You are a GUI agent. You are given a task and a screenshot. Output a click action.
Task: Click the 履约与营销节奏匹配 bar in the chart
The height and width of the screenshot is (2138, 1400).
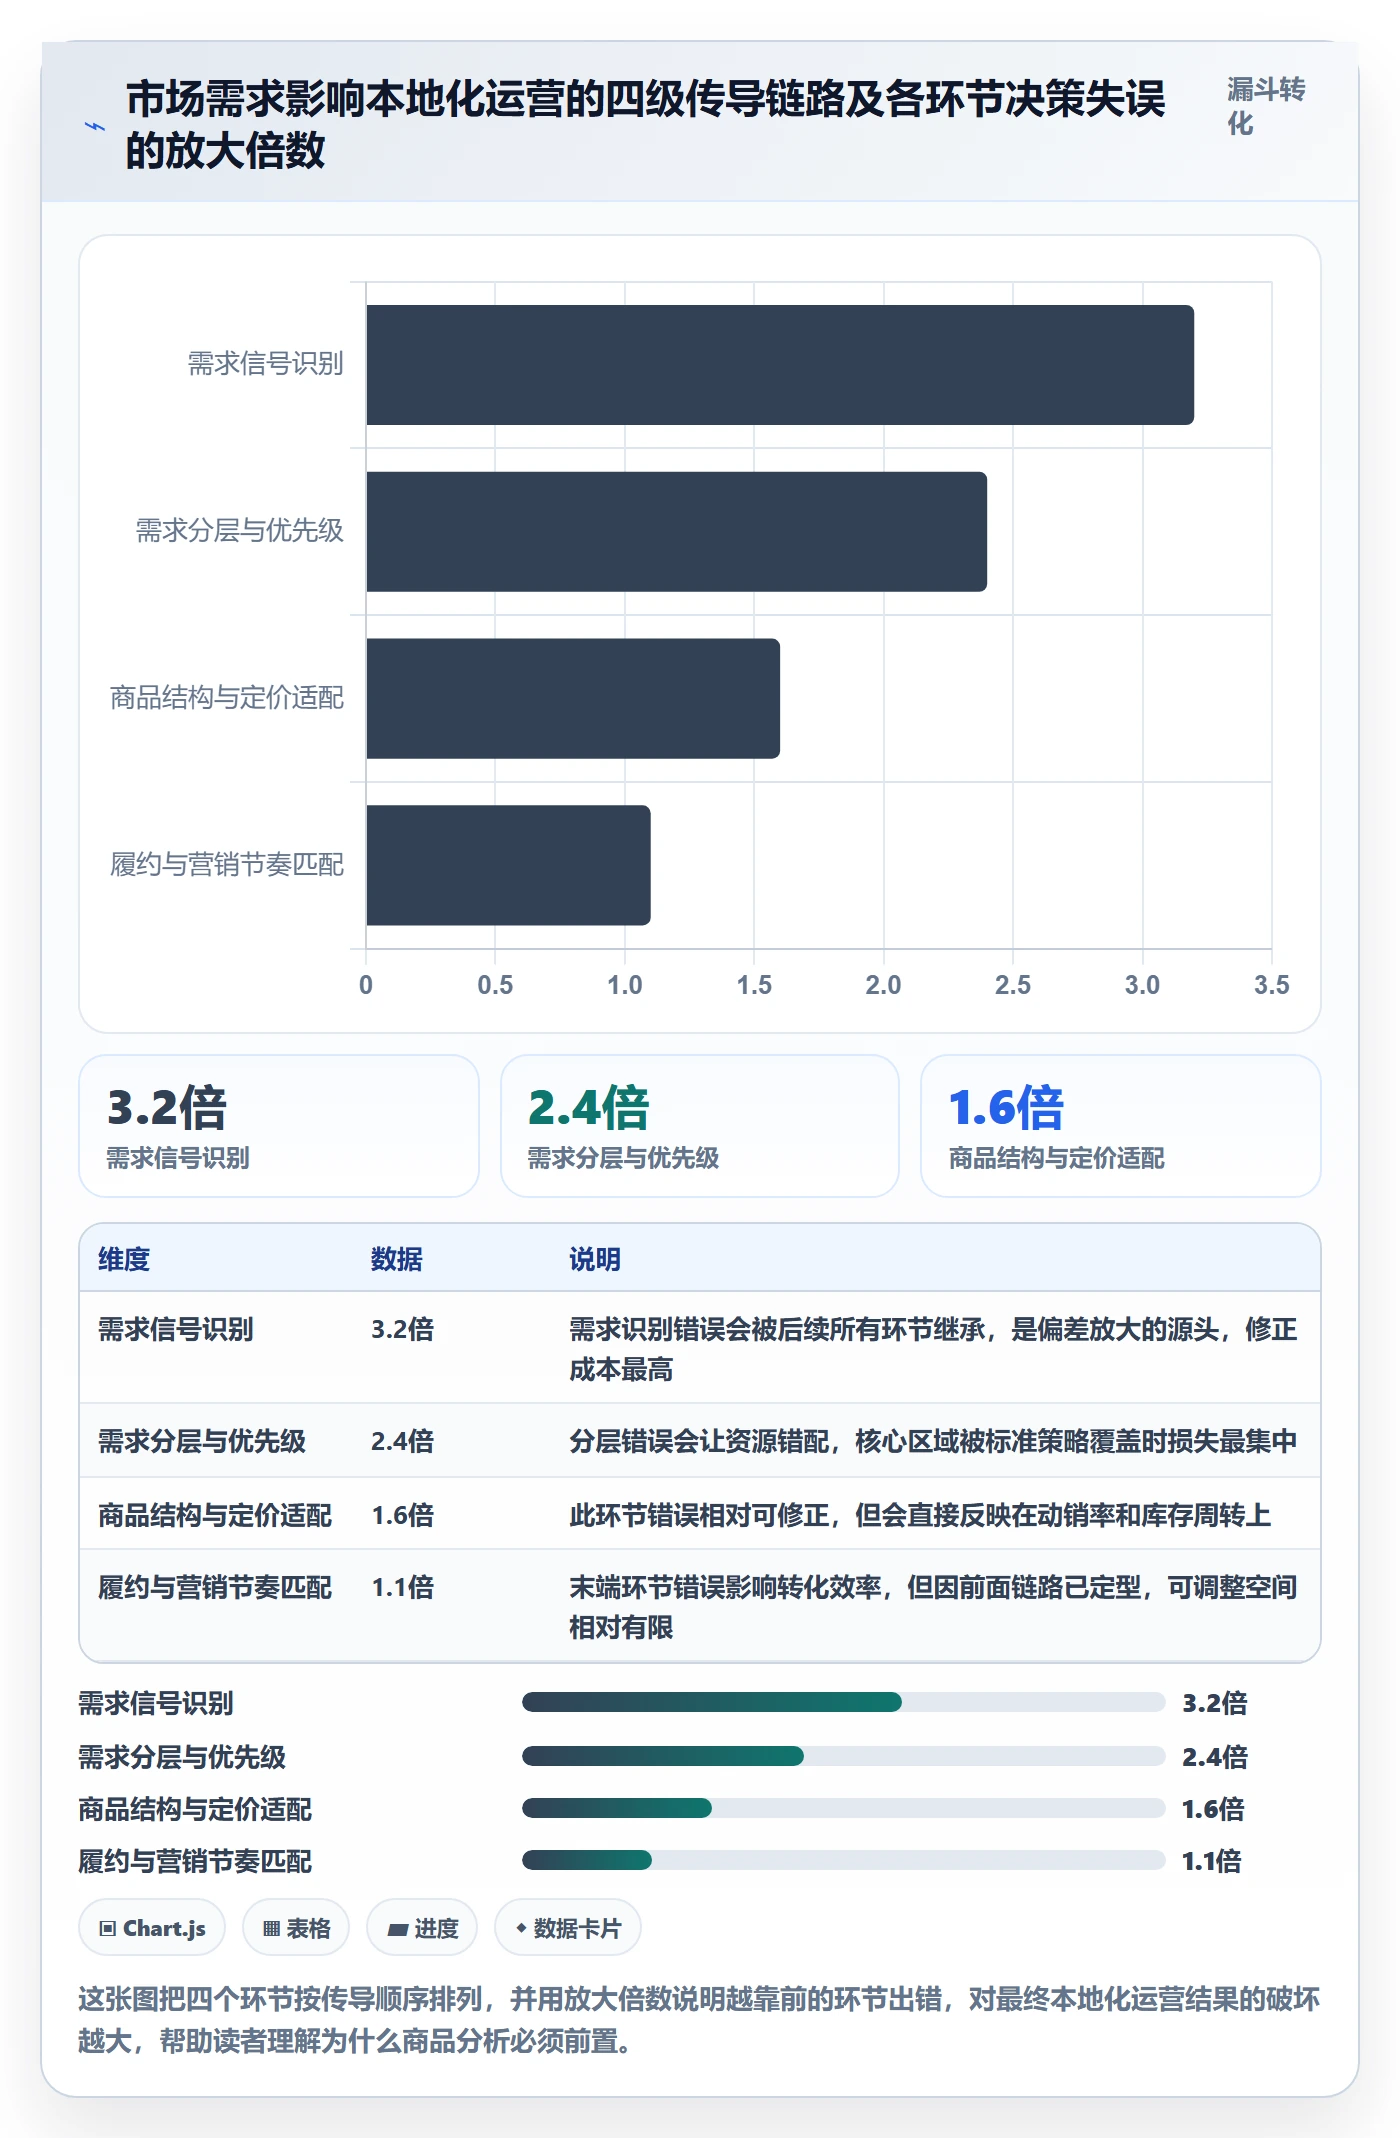pos(508,865)
